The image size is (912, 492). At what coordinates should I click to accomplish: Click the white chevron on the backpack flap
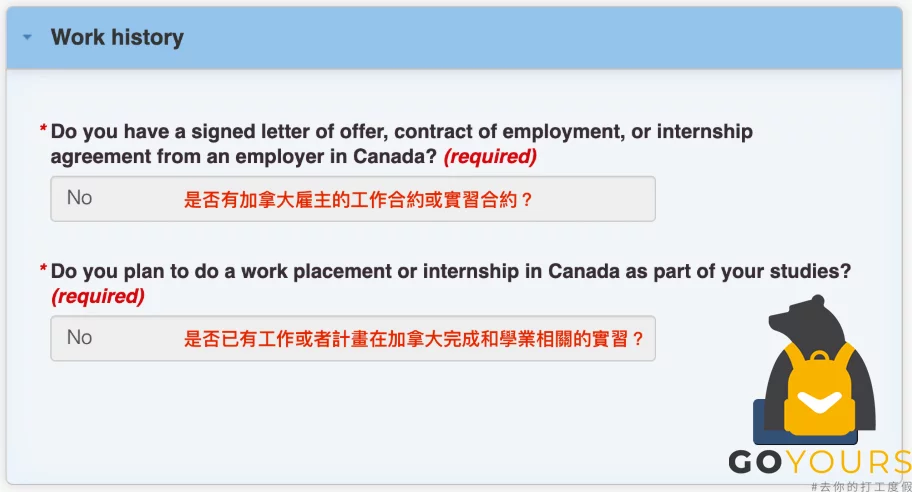tap(820, 402)
